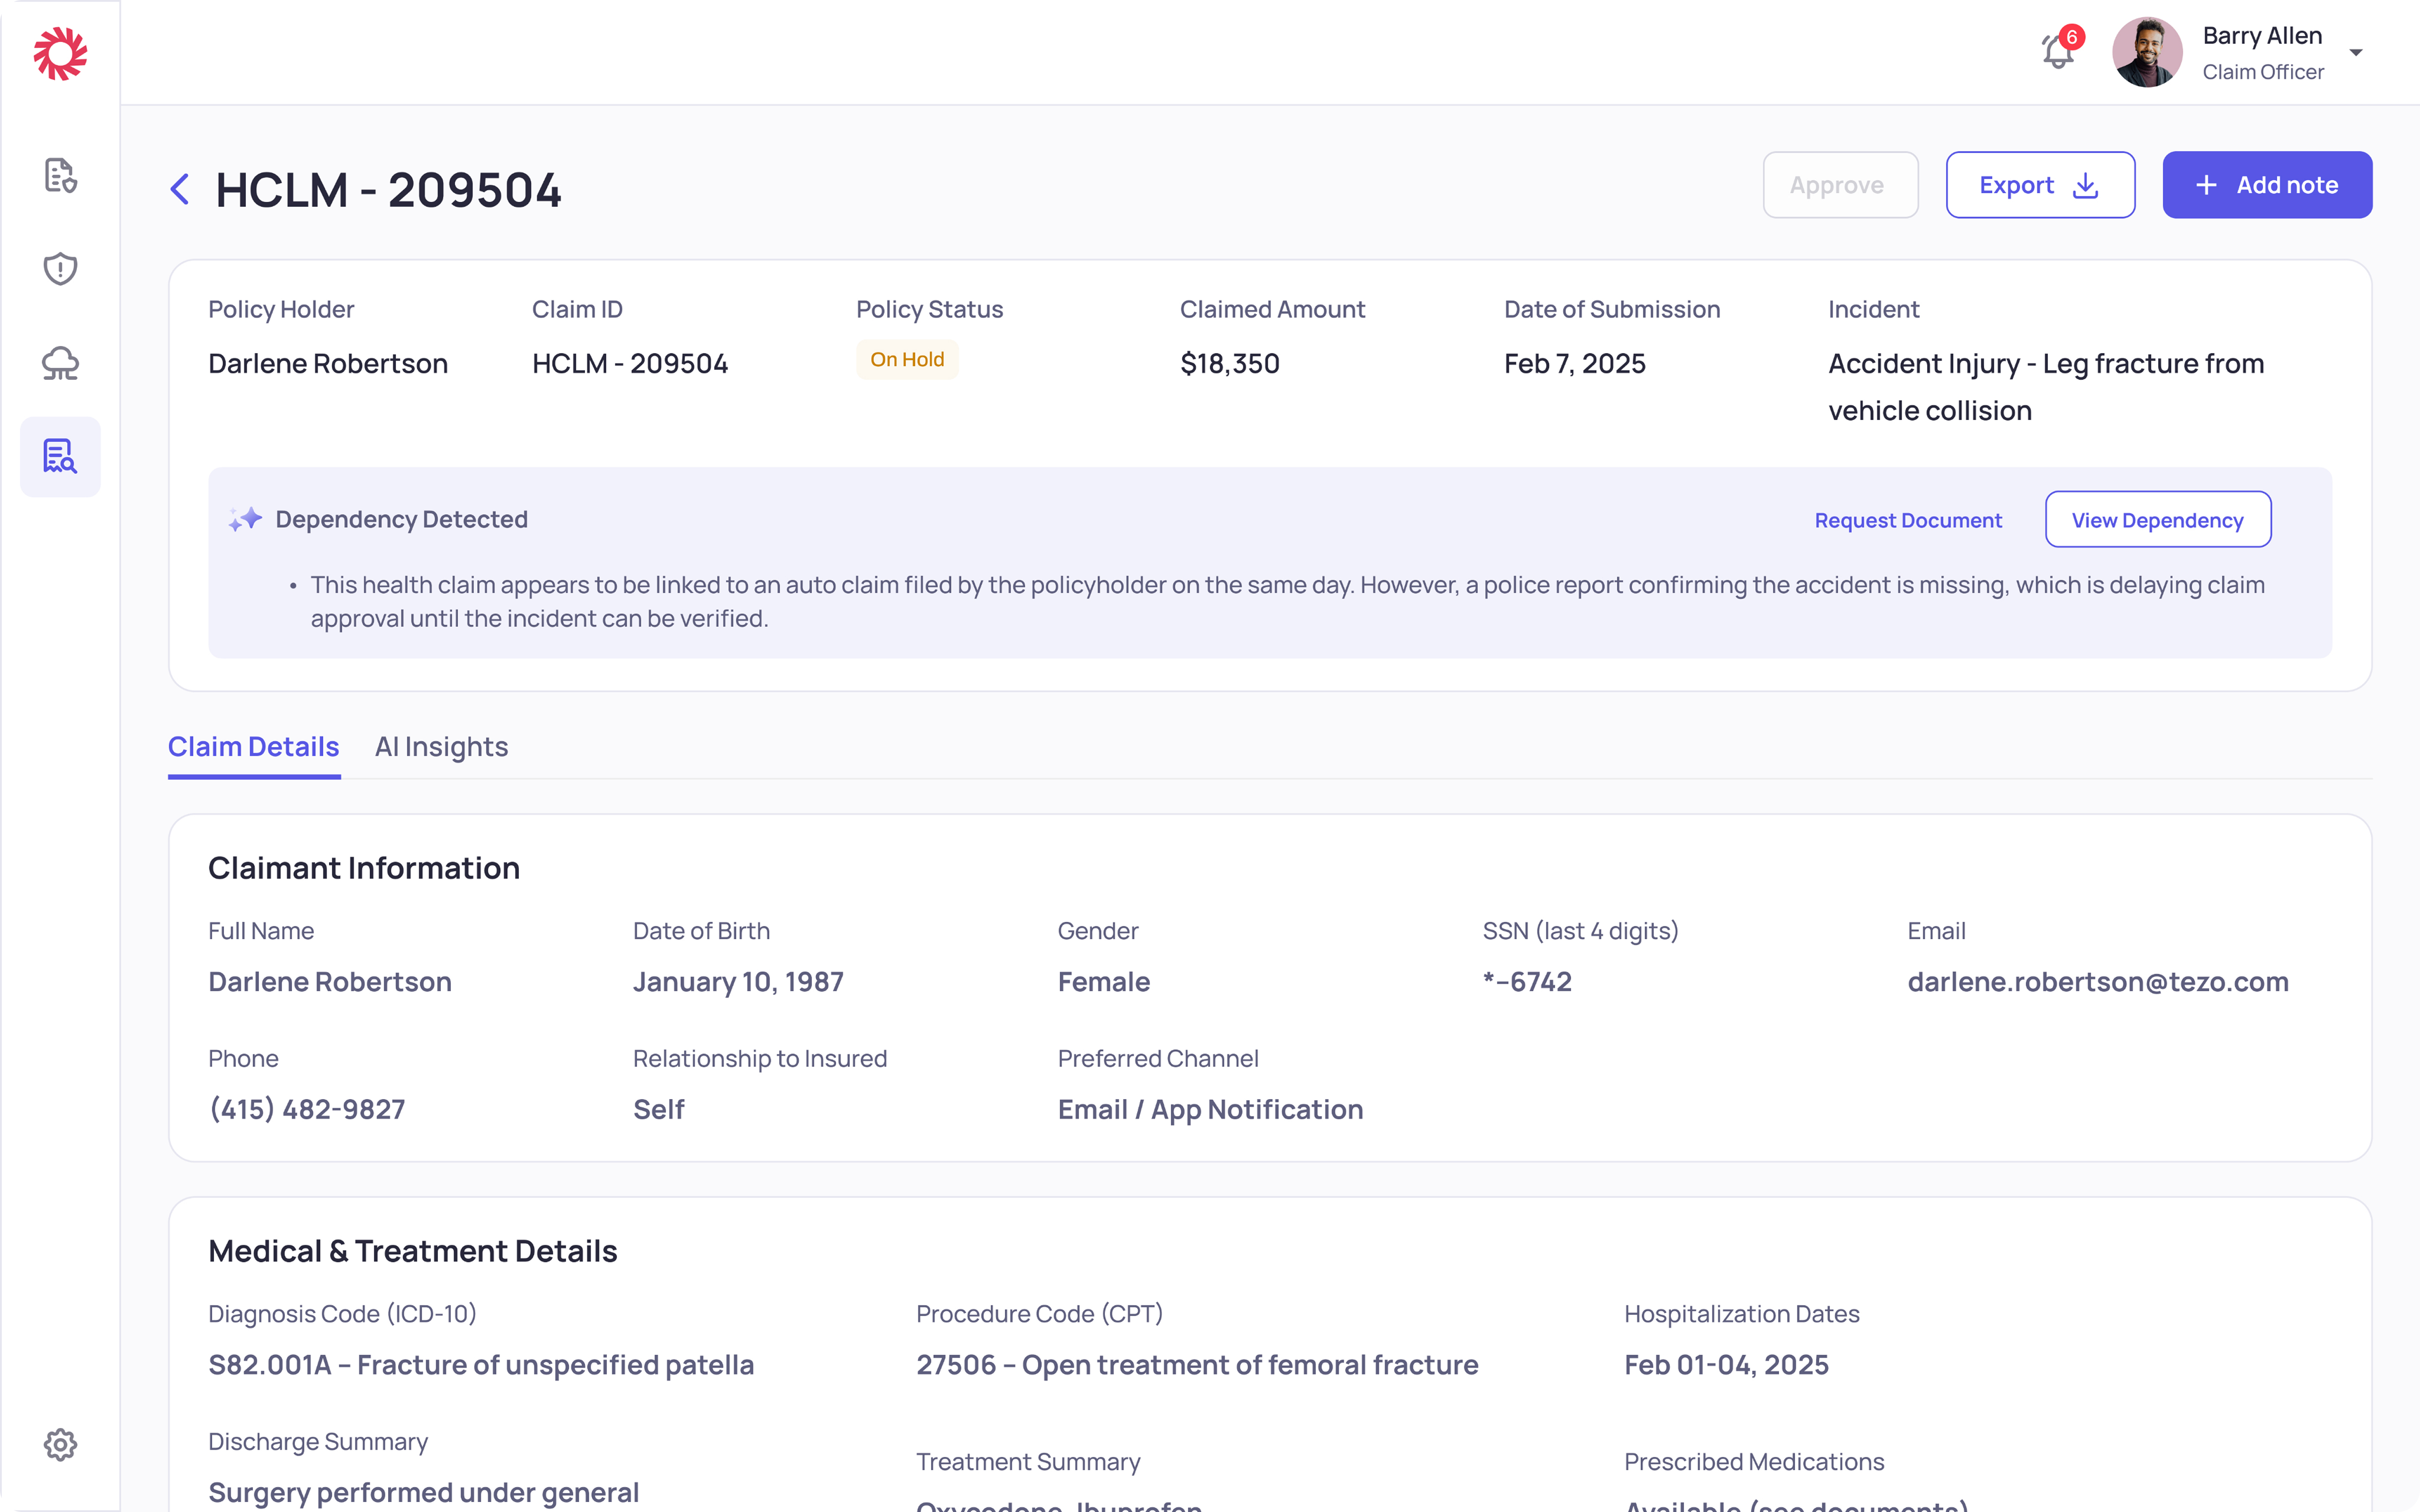The width and height of the screenshot is (2420, 1512).
Task: Select the claim search sidebar icon
Action: point(60,456)
